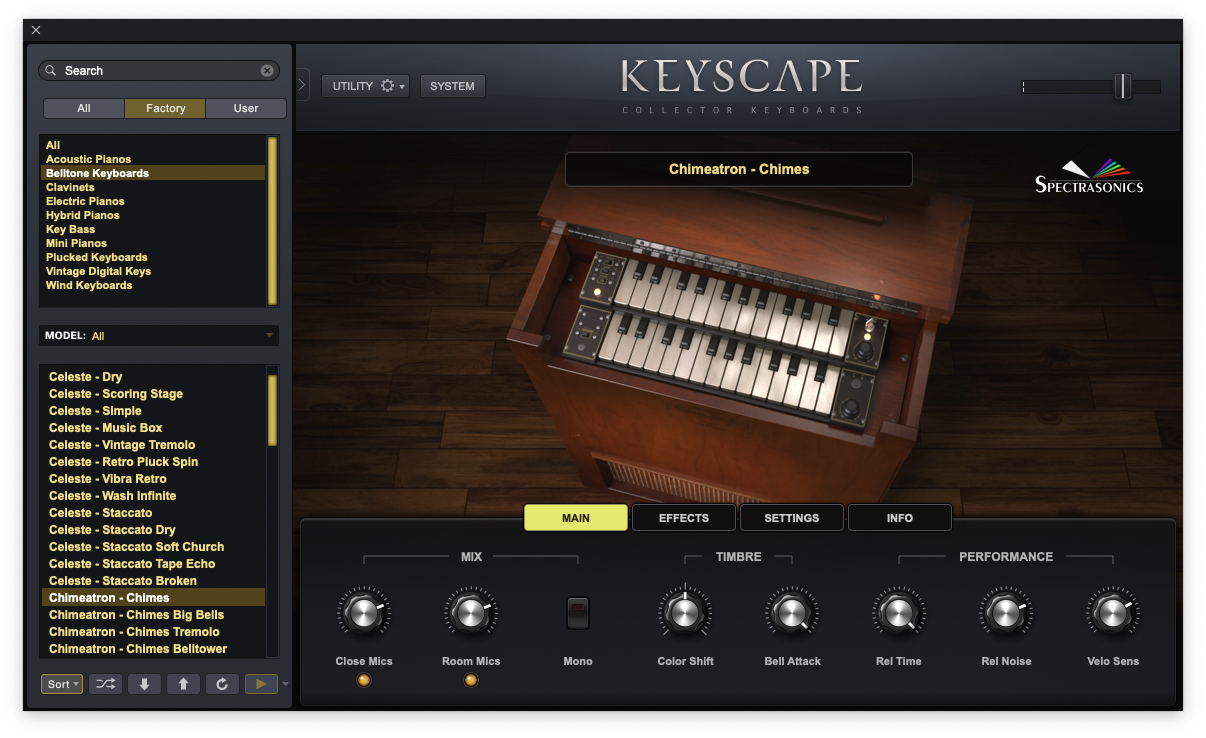Viewport: 1206px width, 738px height.
Task: Load the Chimeatron - Chimes Tremolo patch
Action: [x=153, y=632]
